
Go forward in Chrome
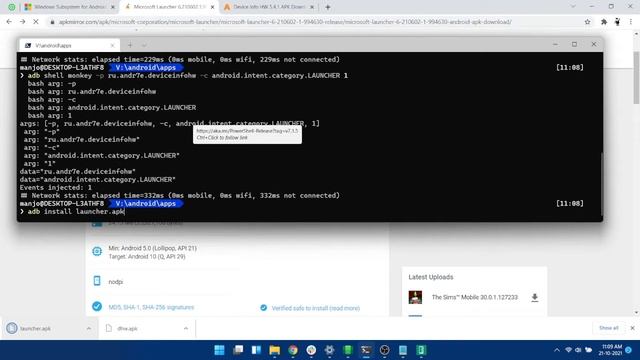tap(22, 22)
